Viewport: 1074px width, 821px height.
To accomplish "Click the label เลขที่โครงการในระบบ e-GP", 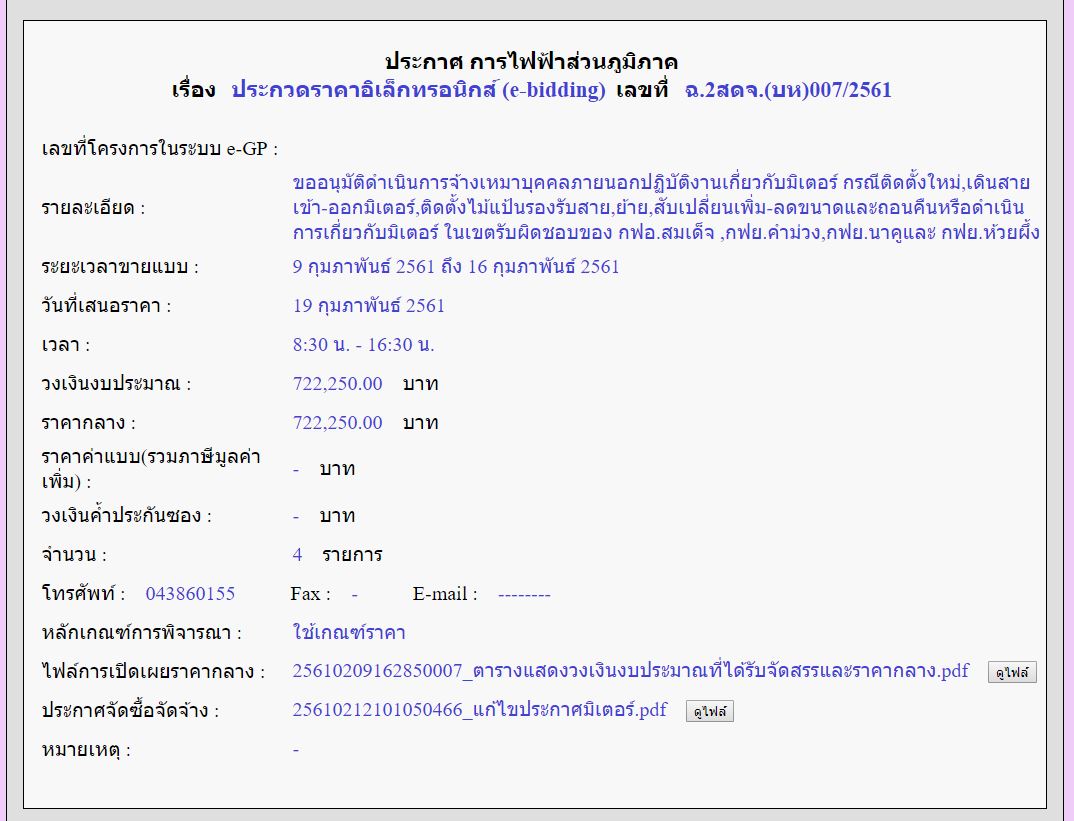I will point(160,149).
